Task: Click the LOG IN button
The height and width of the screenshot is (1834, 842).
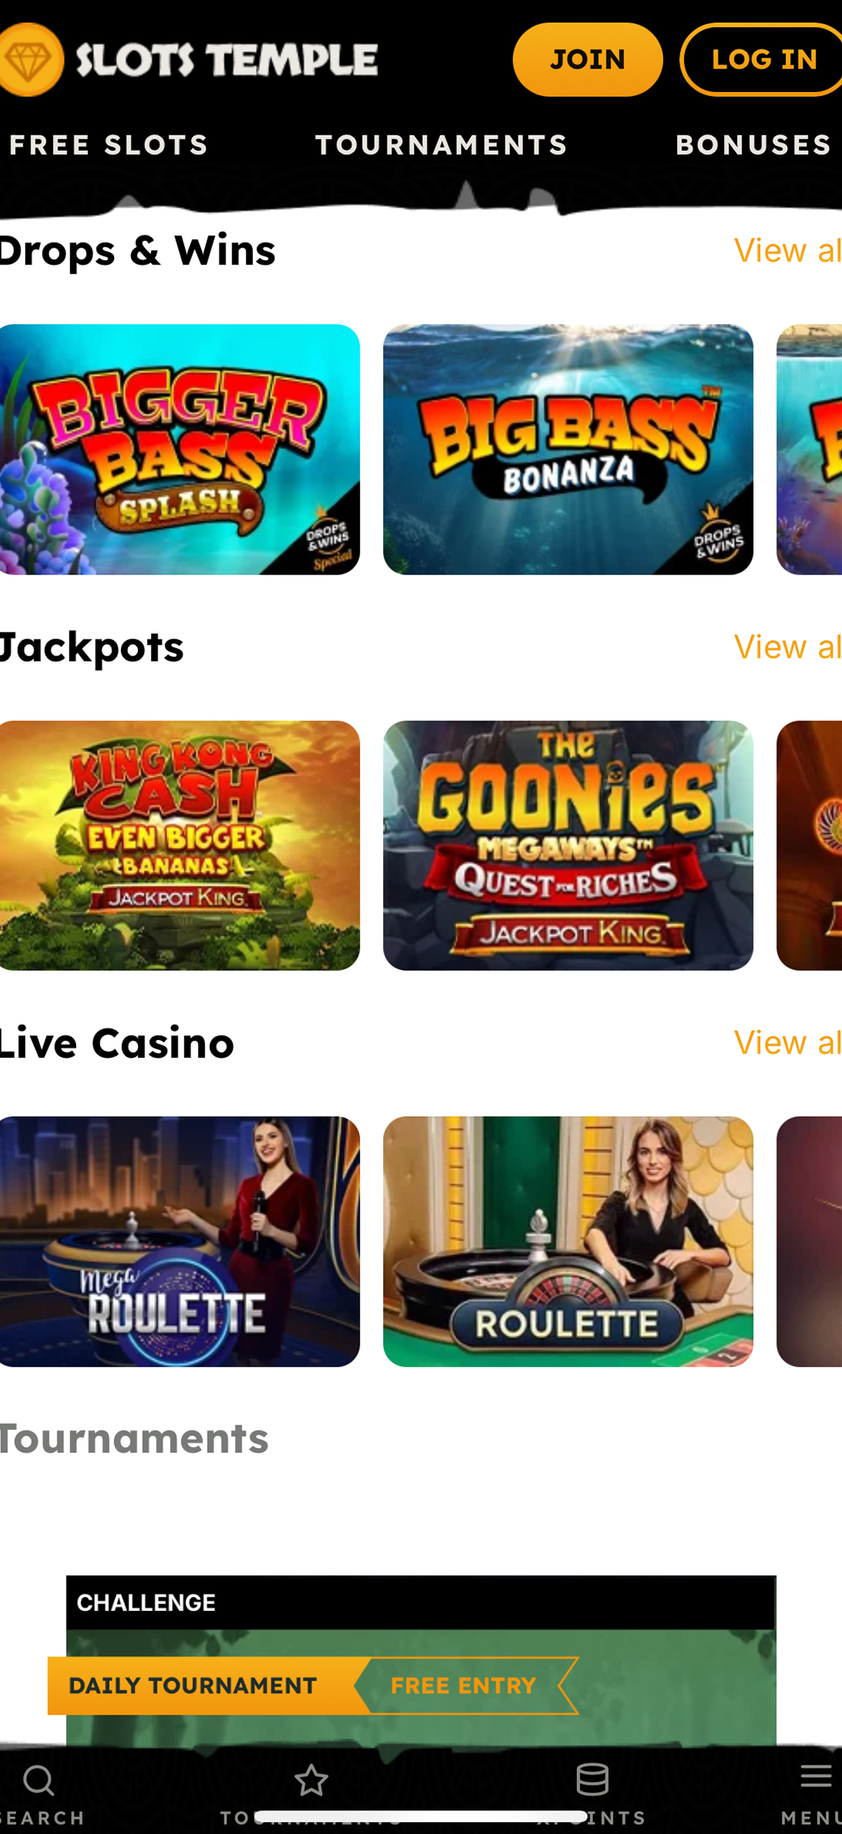Action: 762,60
